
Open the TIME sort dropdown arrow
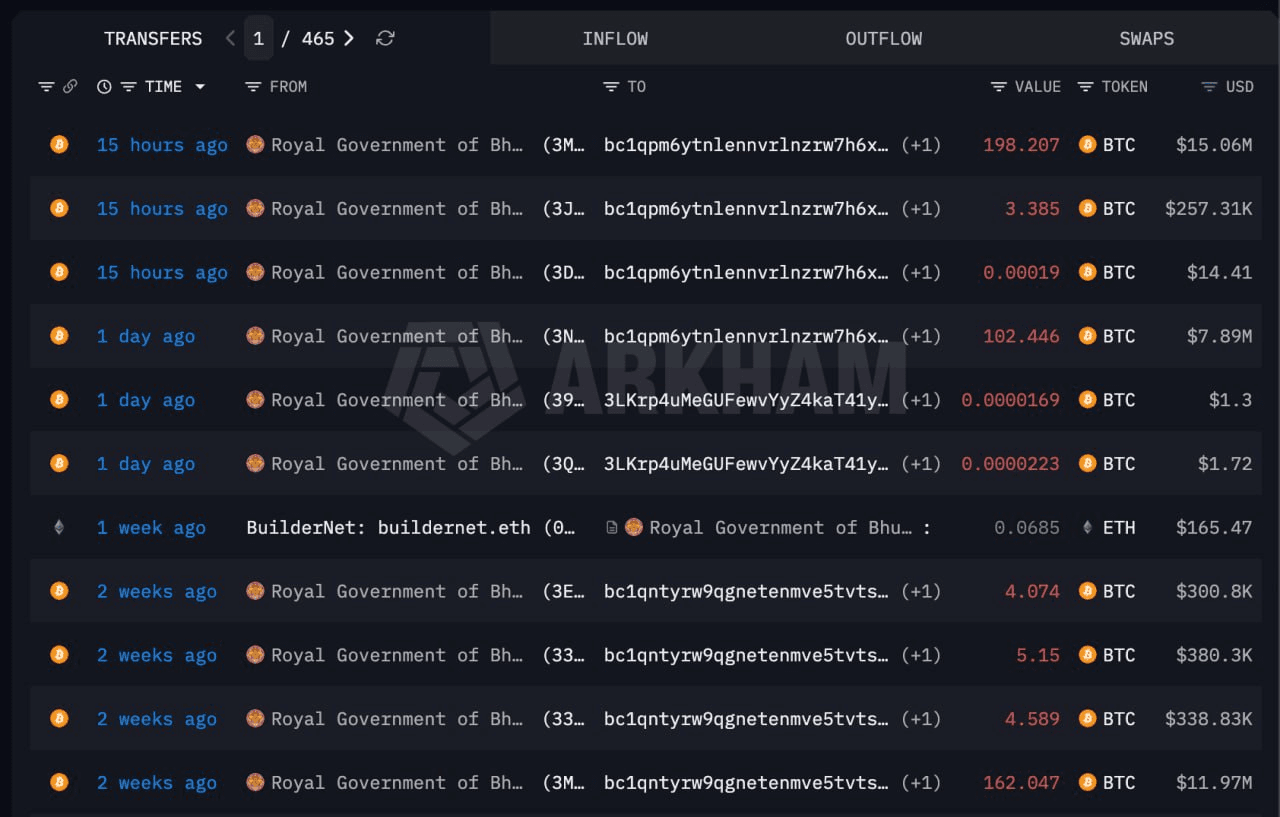coord(200,87)
